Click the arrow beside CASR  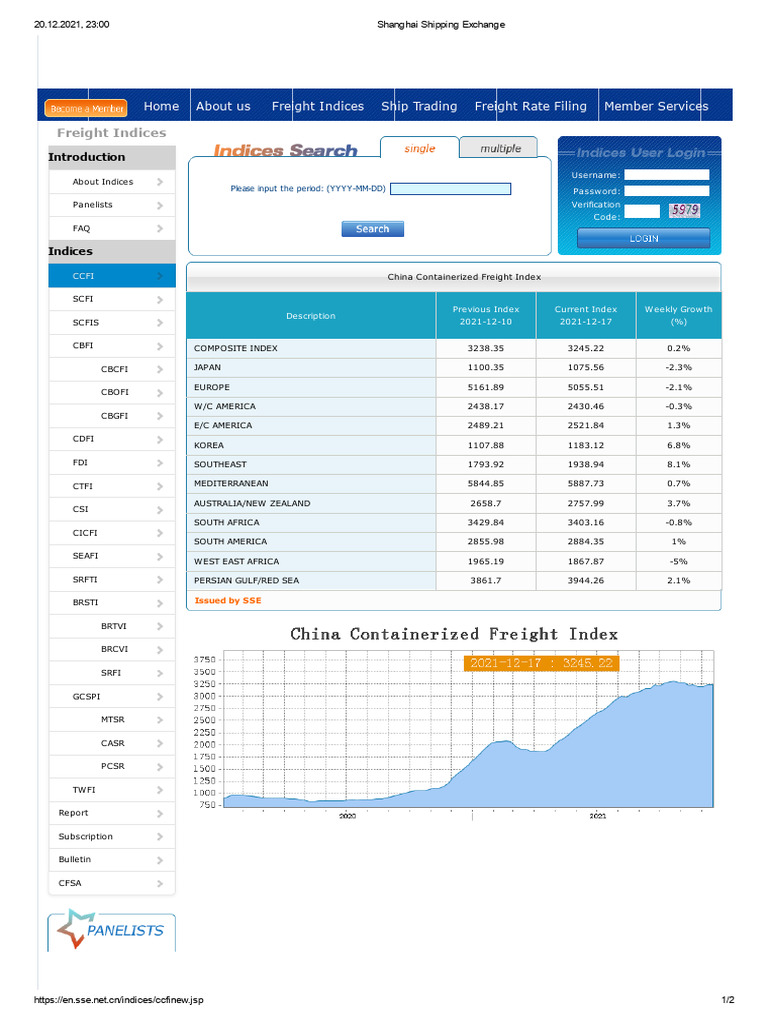pyautogui.click(x=160, y=744)
